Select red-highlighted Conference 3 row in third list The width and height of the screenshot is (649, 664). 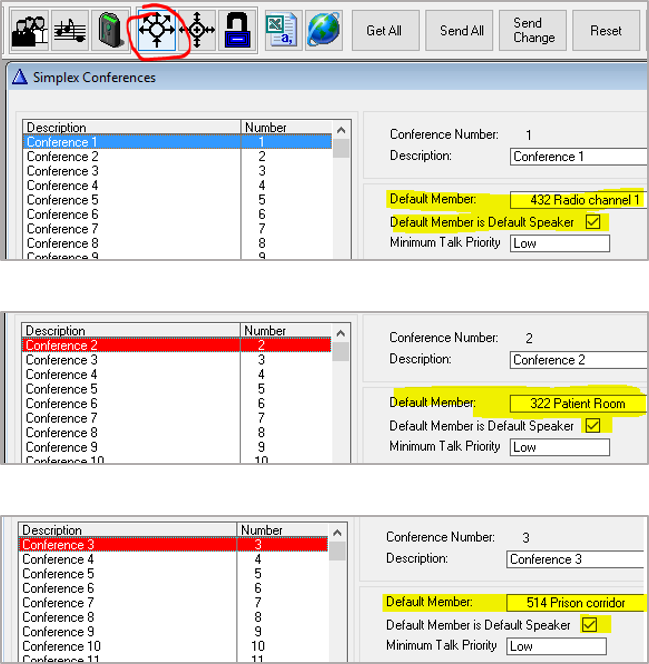[x=173, y=545]
